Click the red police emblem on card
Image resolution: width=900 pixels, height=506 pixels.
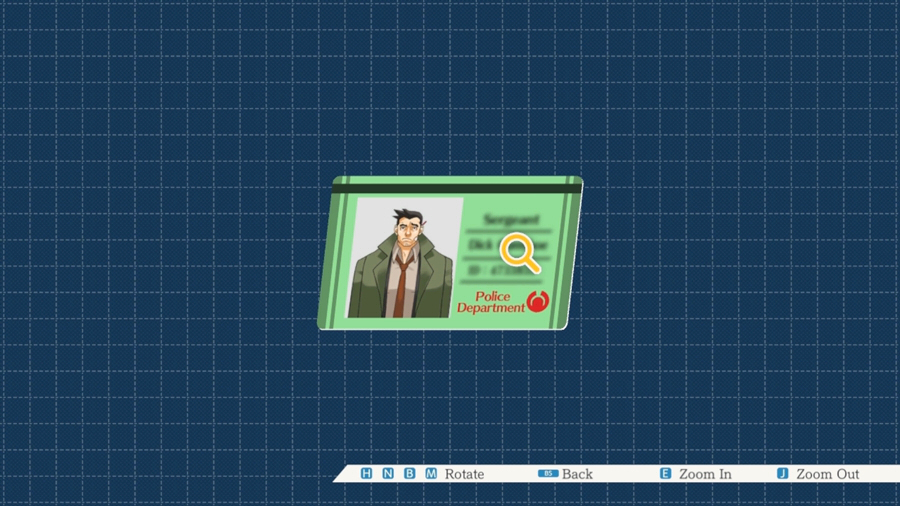point(538,302)
